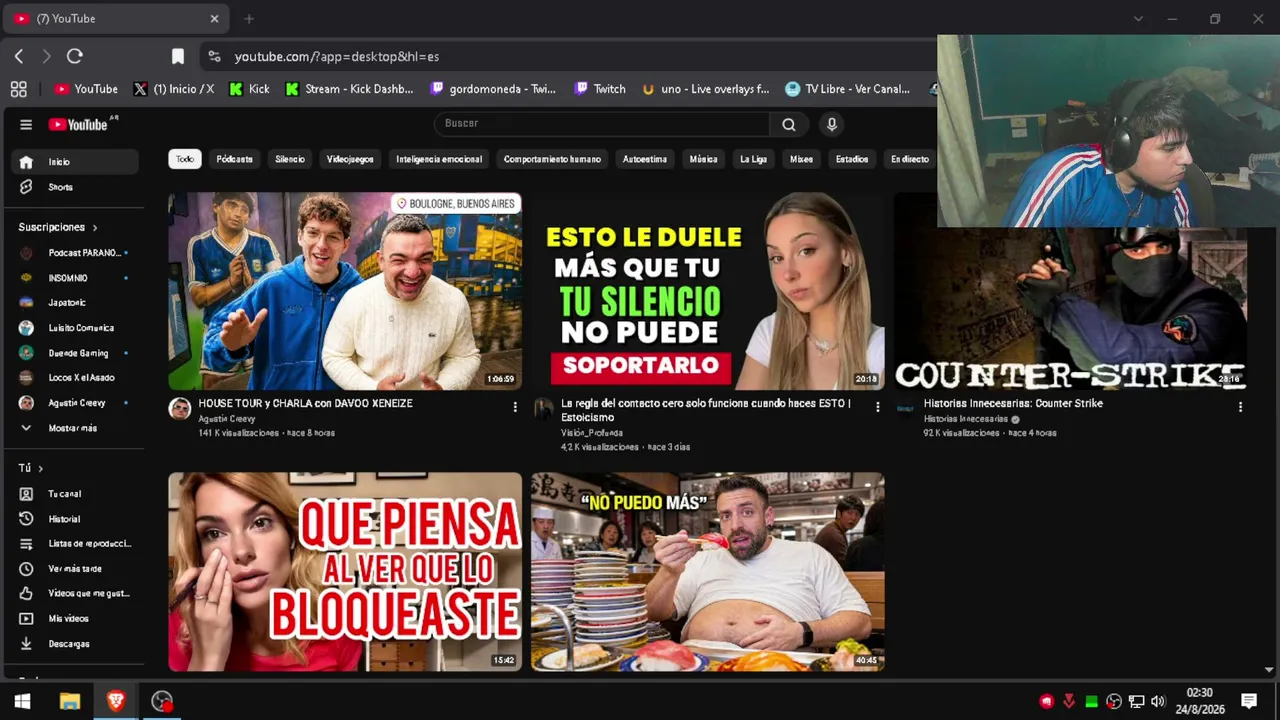Viewport: 1280px width, 720px height.
Task: Select the Comportamiento humano filter chip
Action: pyautogui.click(x=552, y=159)
